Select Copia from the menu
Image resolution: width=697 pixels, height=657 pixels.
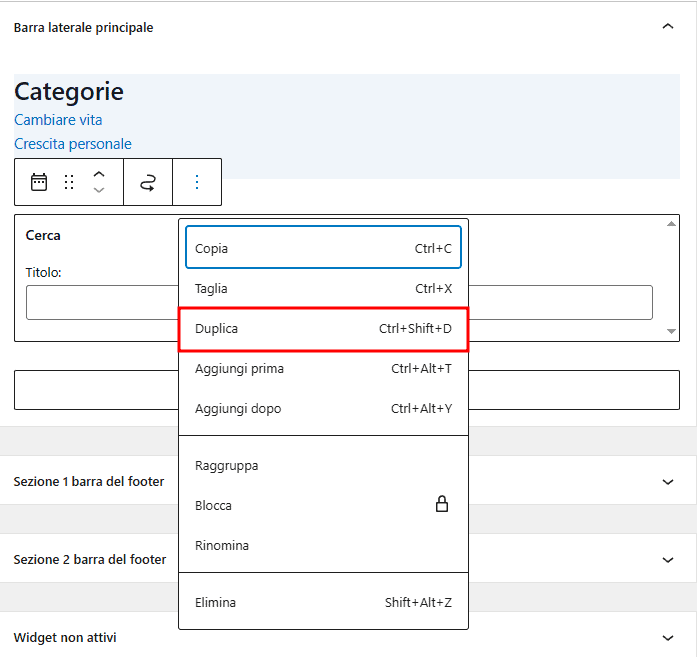323,248
